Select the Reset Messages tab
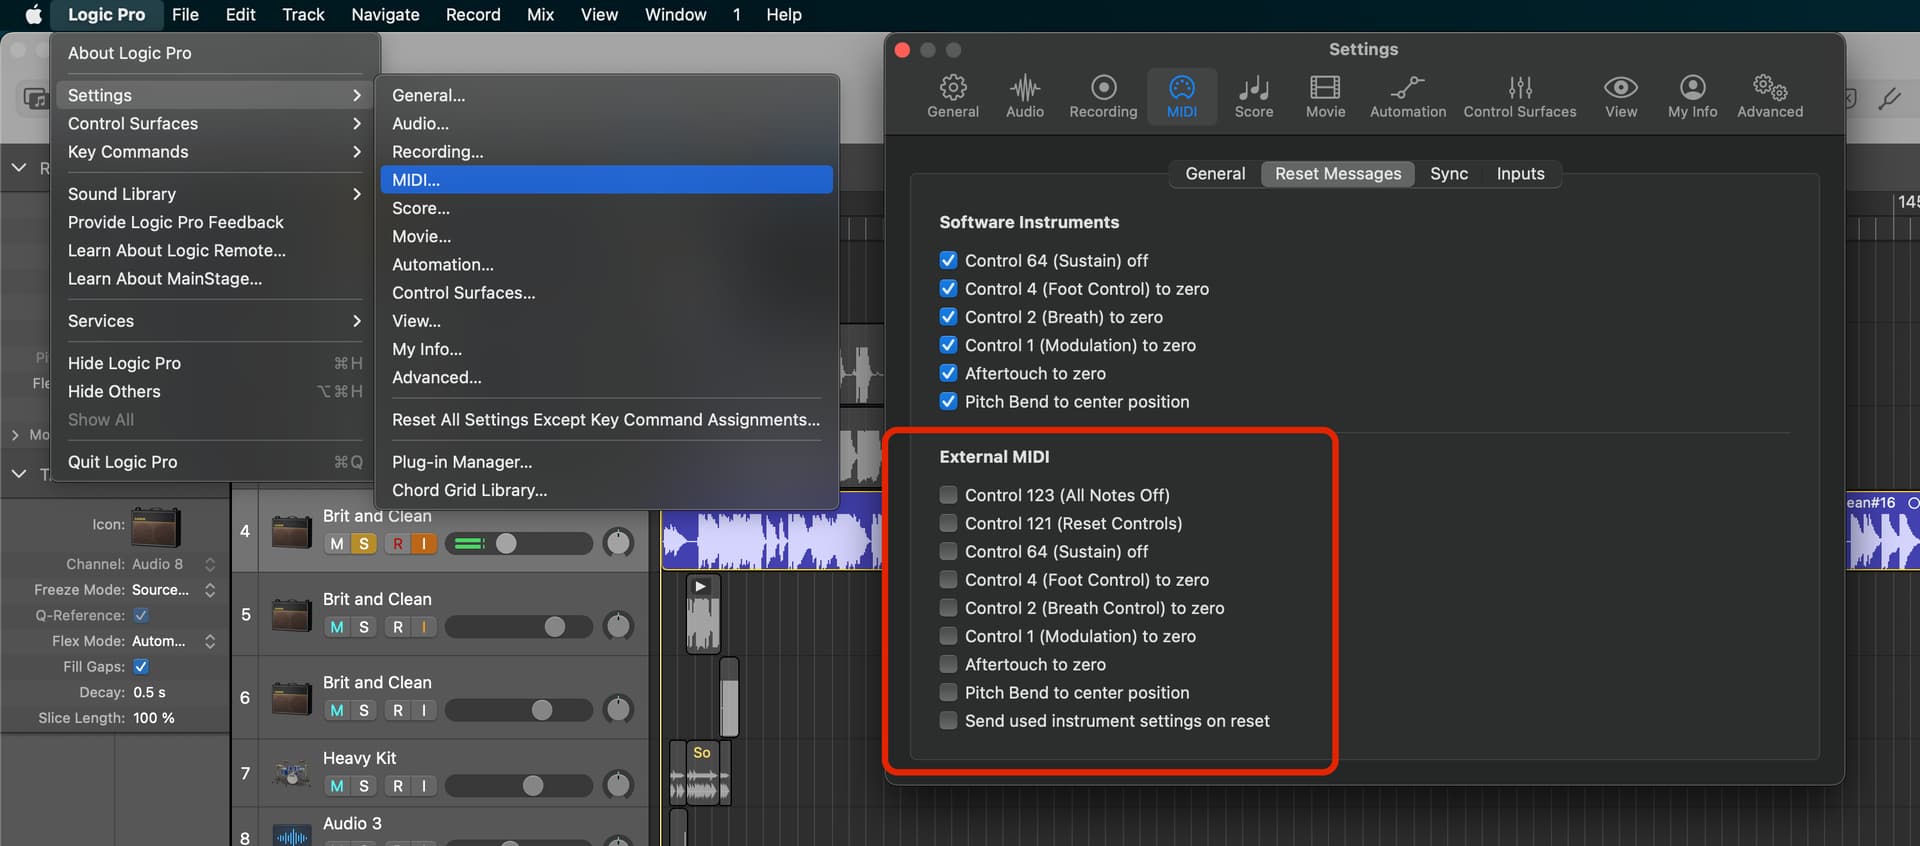 (1338, 174)
